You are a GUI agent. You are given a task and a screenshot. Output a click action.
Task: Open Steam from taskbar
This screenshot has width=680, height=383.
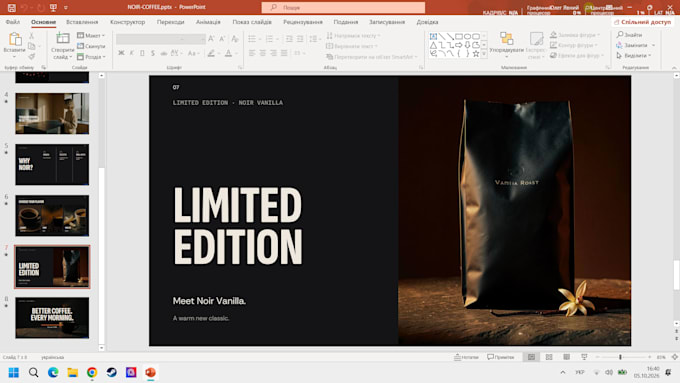pos(111,373)
